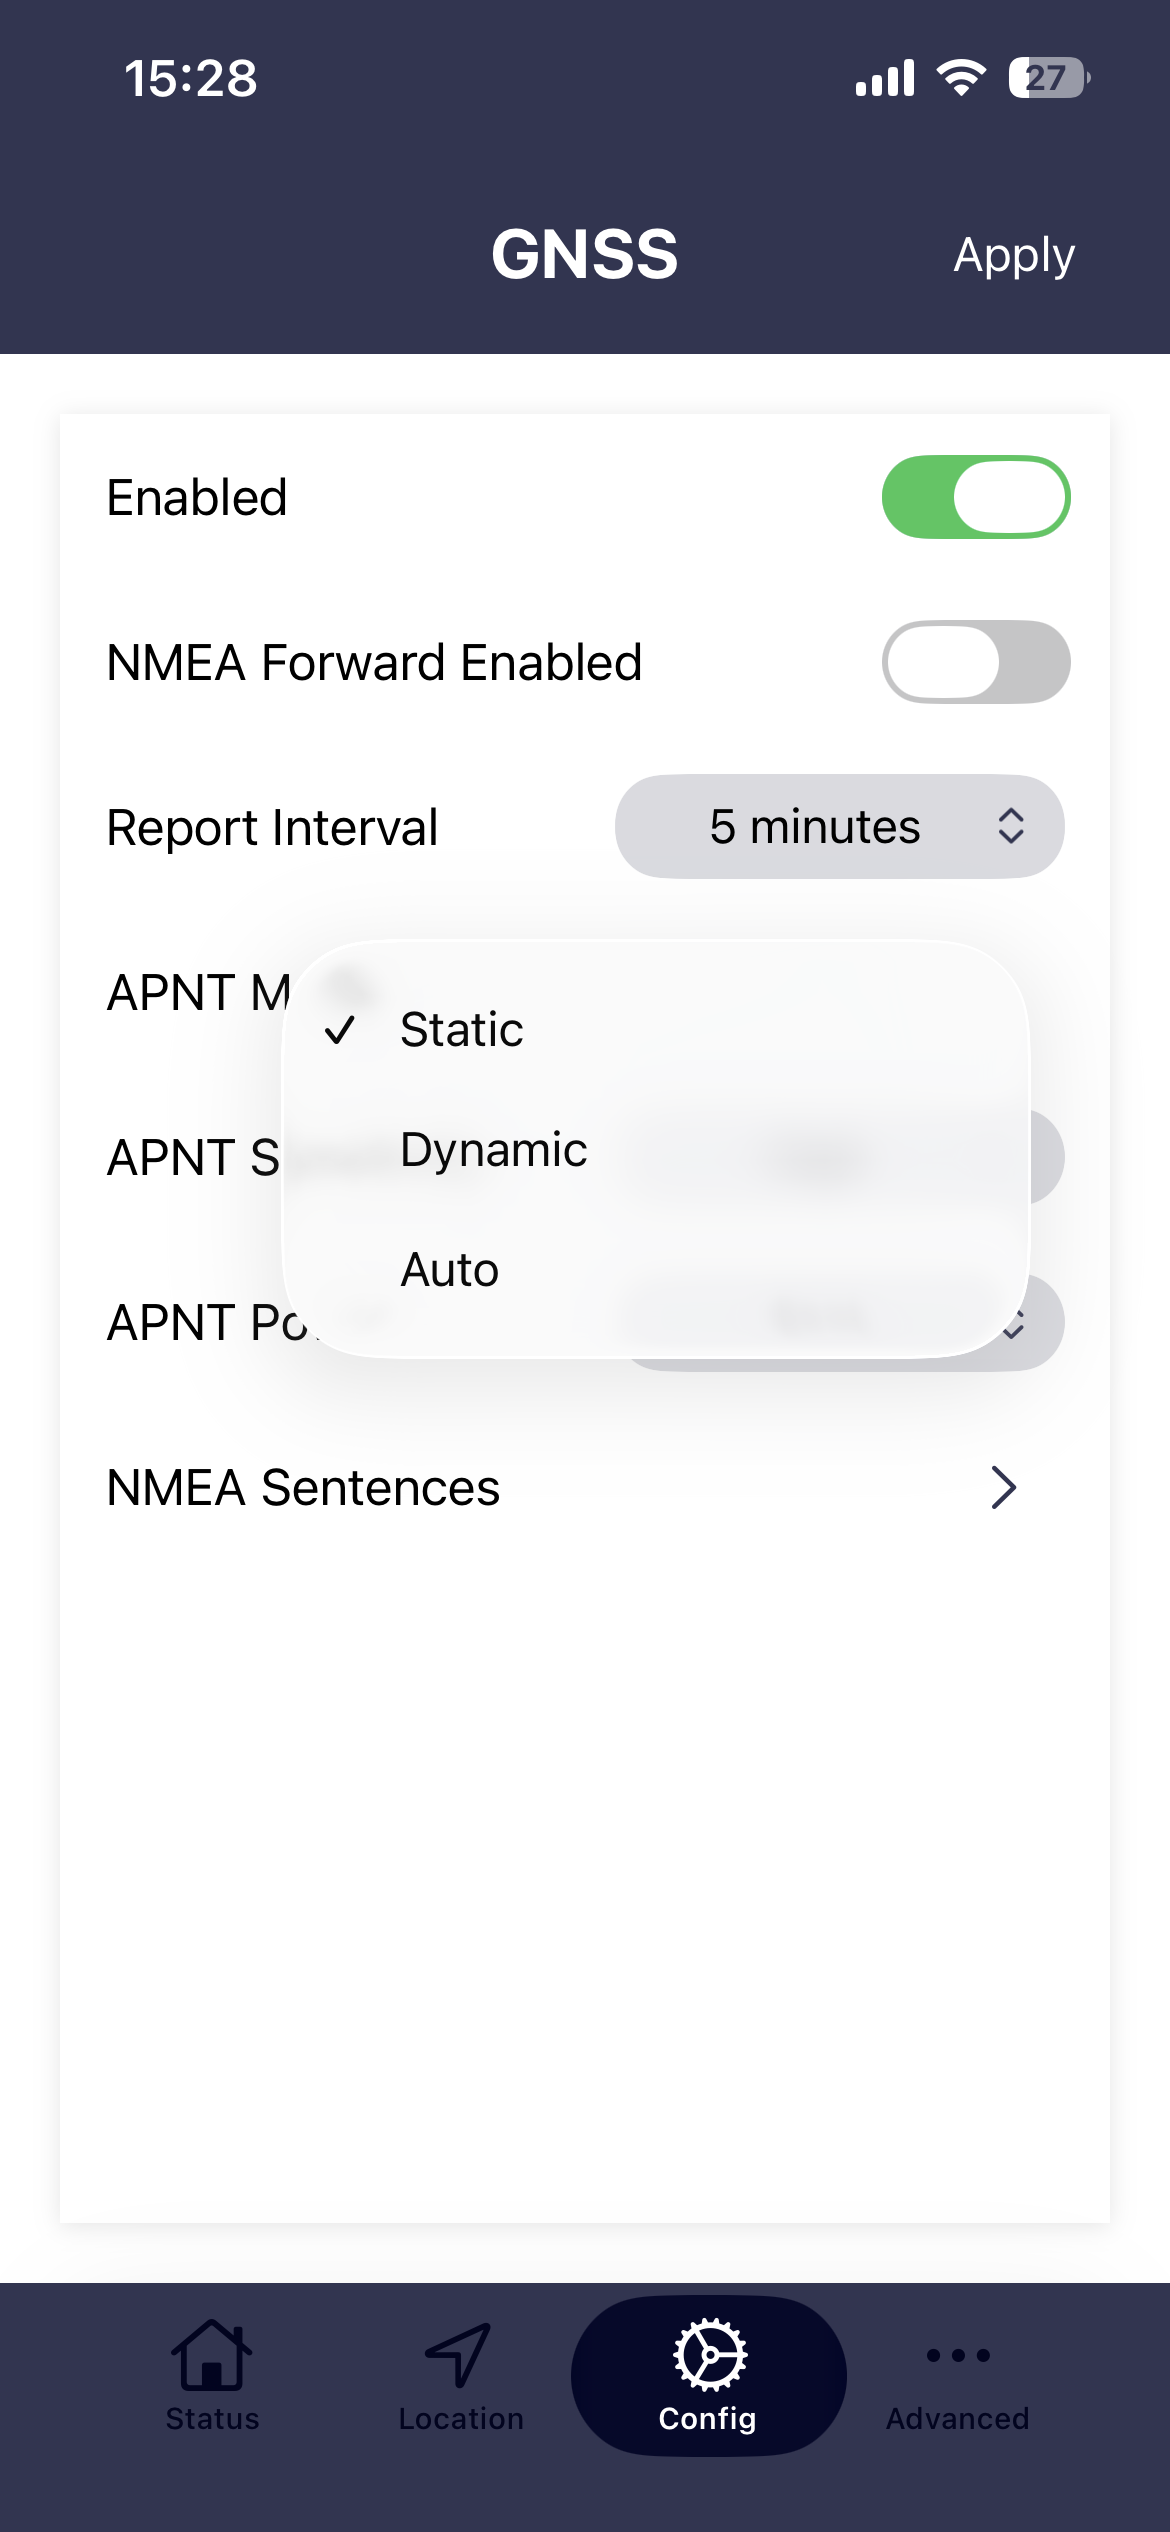Disable the GNSS Enabled switch

coord(975,497)
